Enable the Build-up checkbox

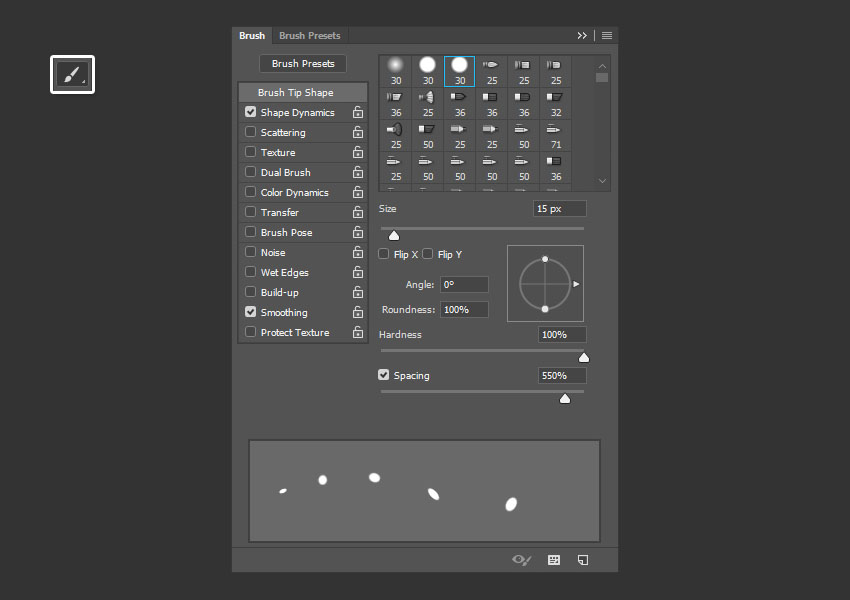tap(250, 292)
